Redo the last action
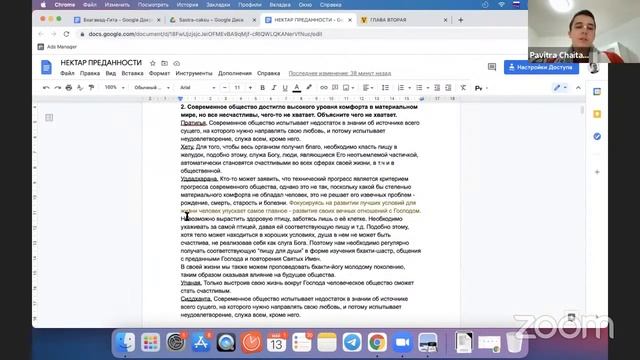The height and width of the screenshot is (360, 640). click(x=58, y=88)
